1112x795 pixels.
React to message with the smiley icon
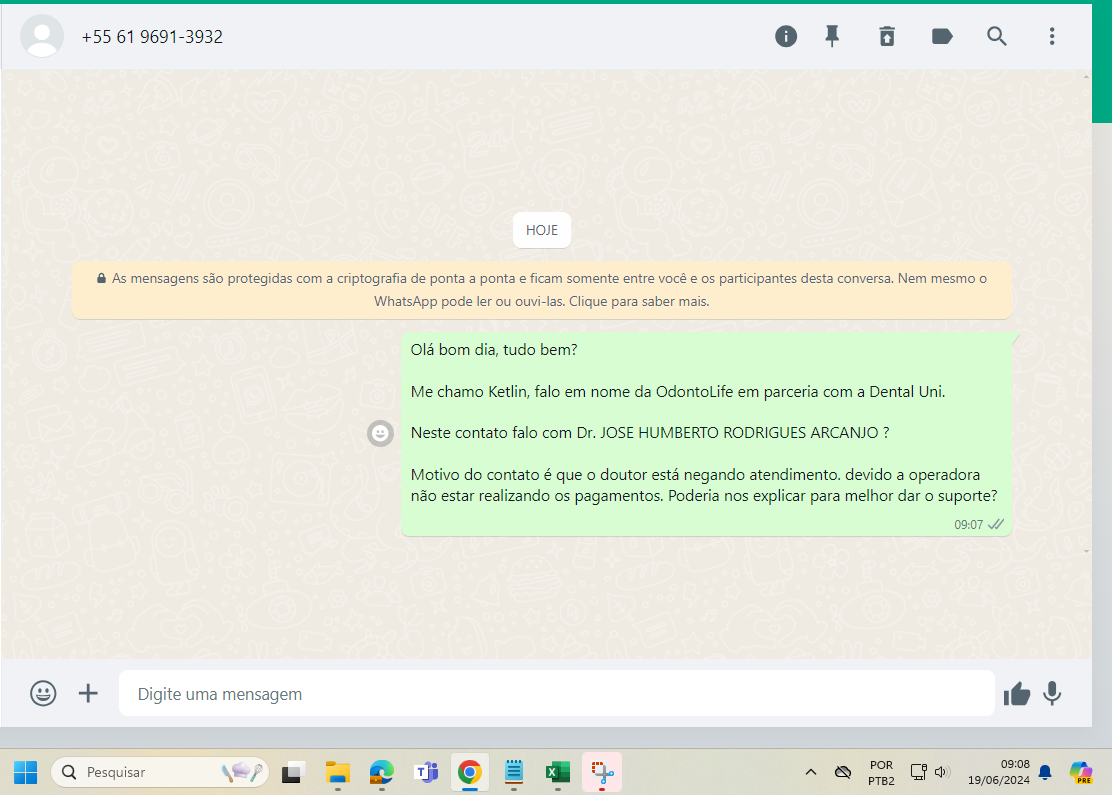pyautogui.click(x=380, y=433)
